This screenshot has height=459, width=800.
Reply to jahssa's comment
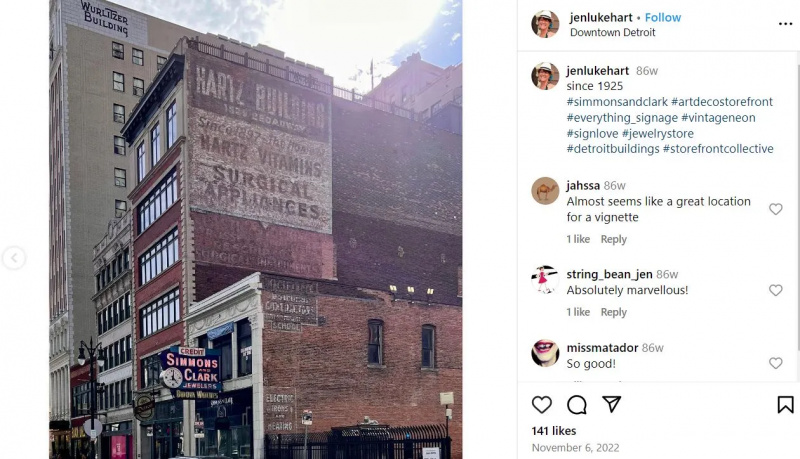tap(613, 239)
